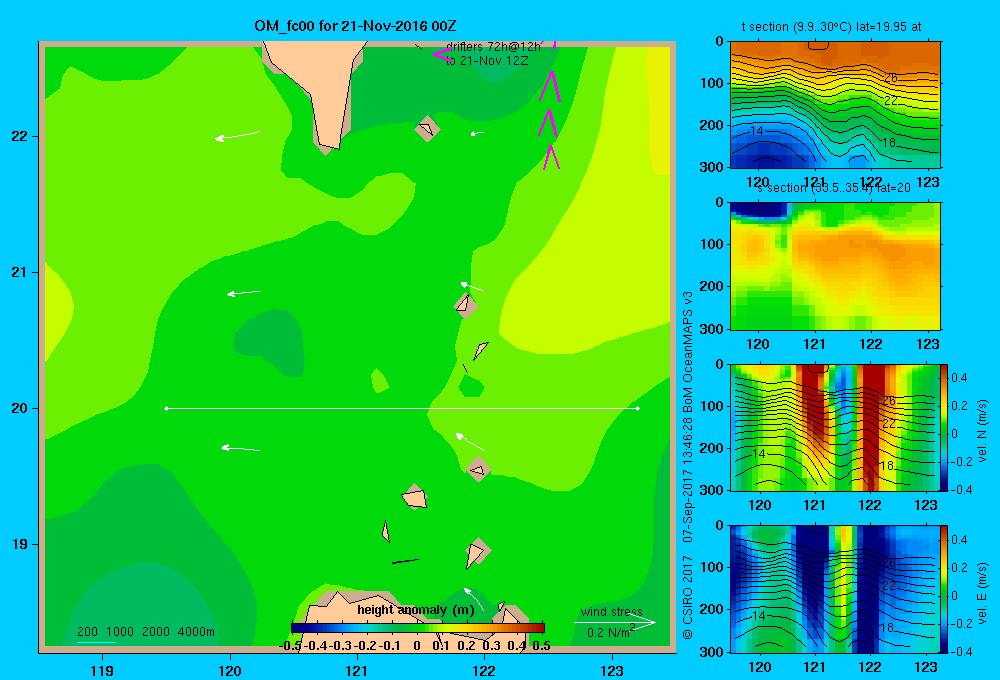Image resolution: width=1000 pixels, height=680 pixels.
Task: Pick the white wind arrow near 19.8N 122E
Action: [x=469, y=441]
